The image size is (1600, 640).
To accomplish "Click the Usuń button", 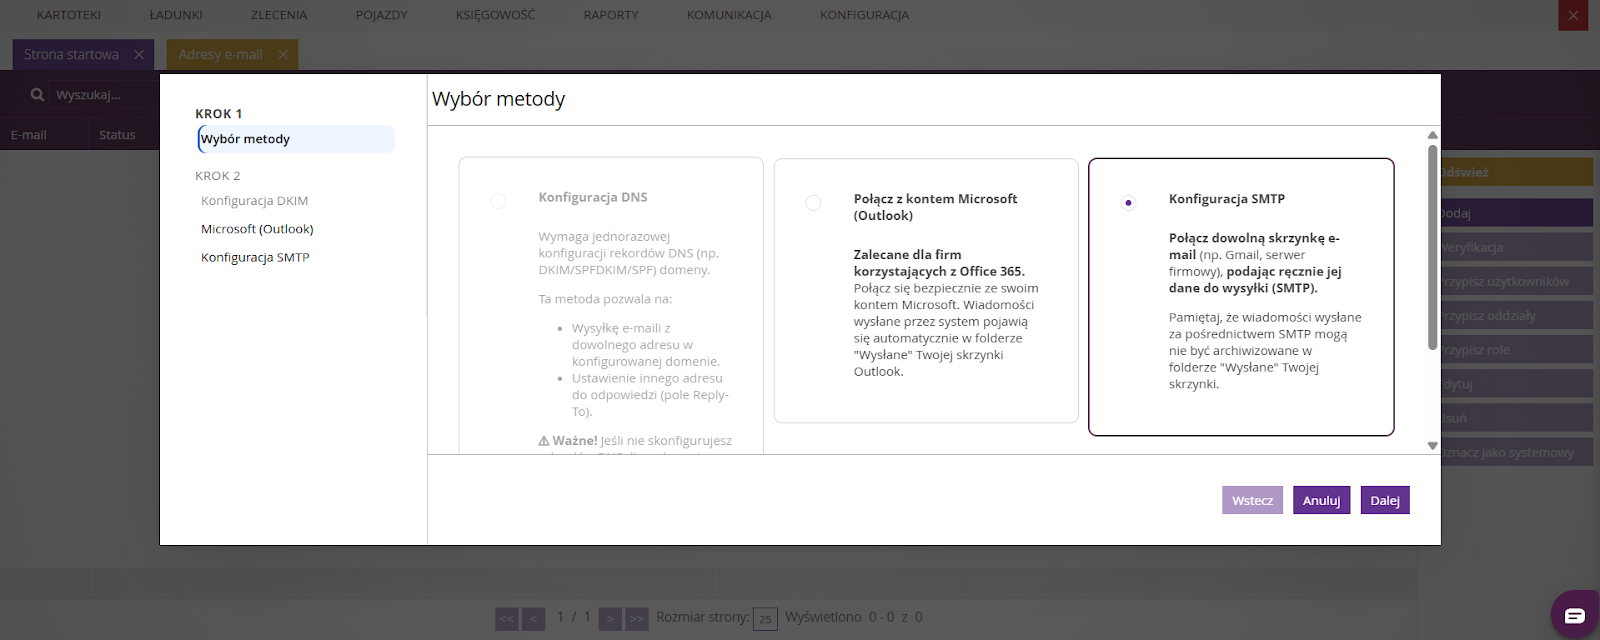I will [x=1515, y=418].
